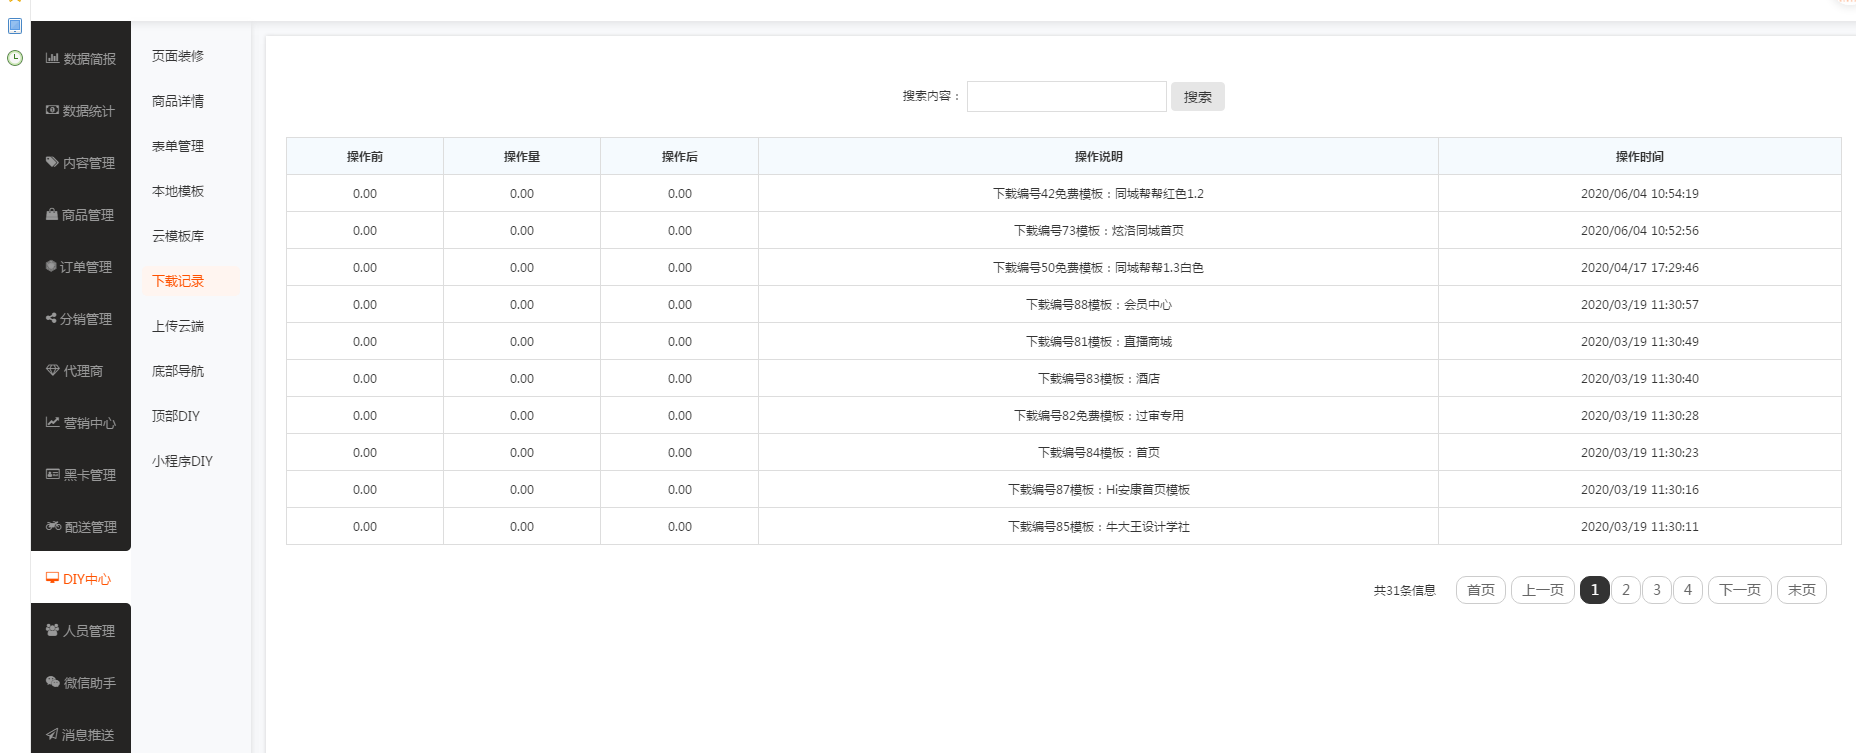The image size is (1856, 753).
Task: Jump to page 3 in pagination
Action: click(1656, 590)
